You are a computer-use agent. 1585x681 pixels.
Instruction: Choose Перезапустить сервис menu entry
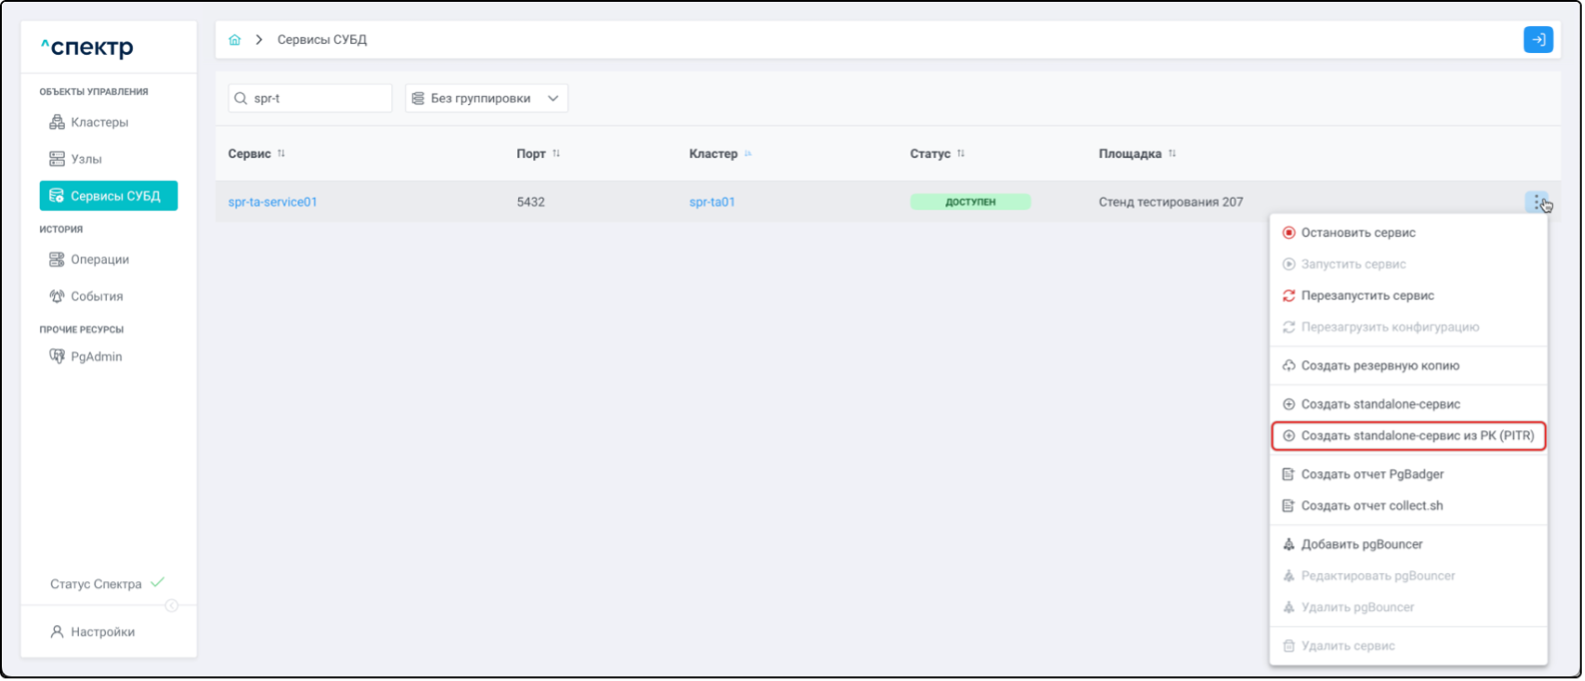1366,296
